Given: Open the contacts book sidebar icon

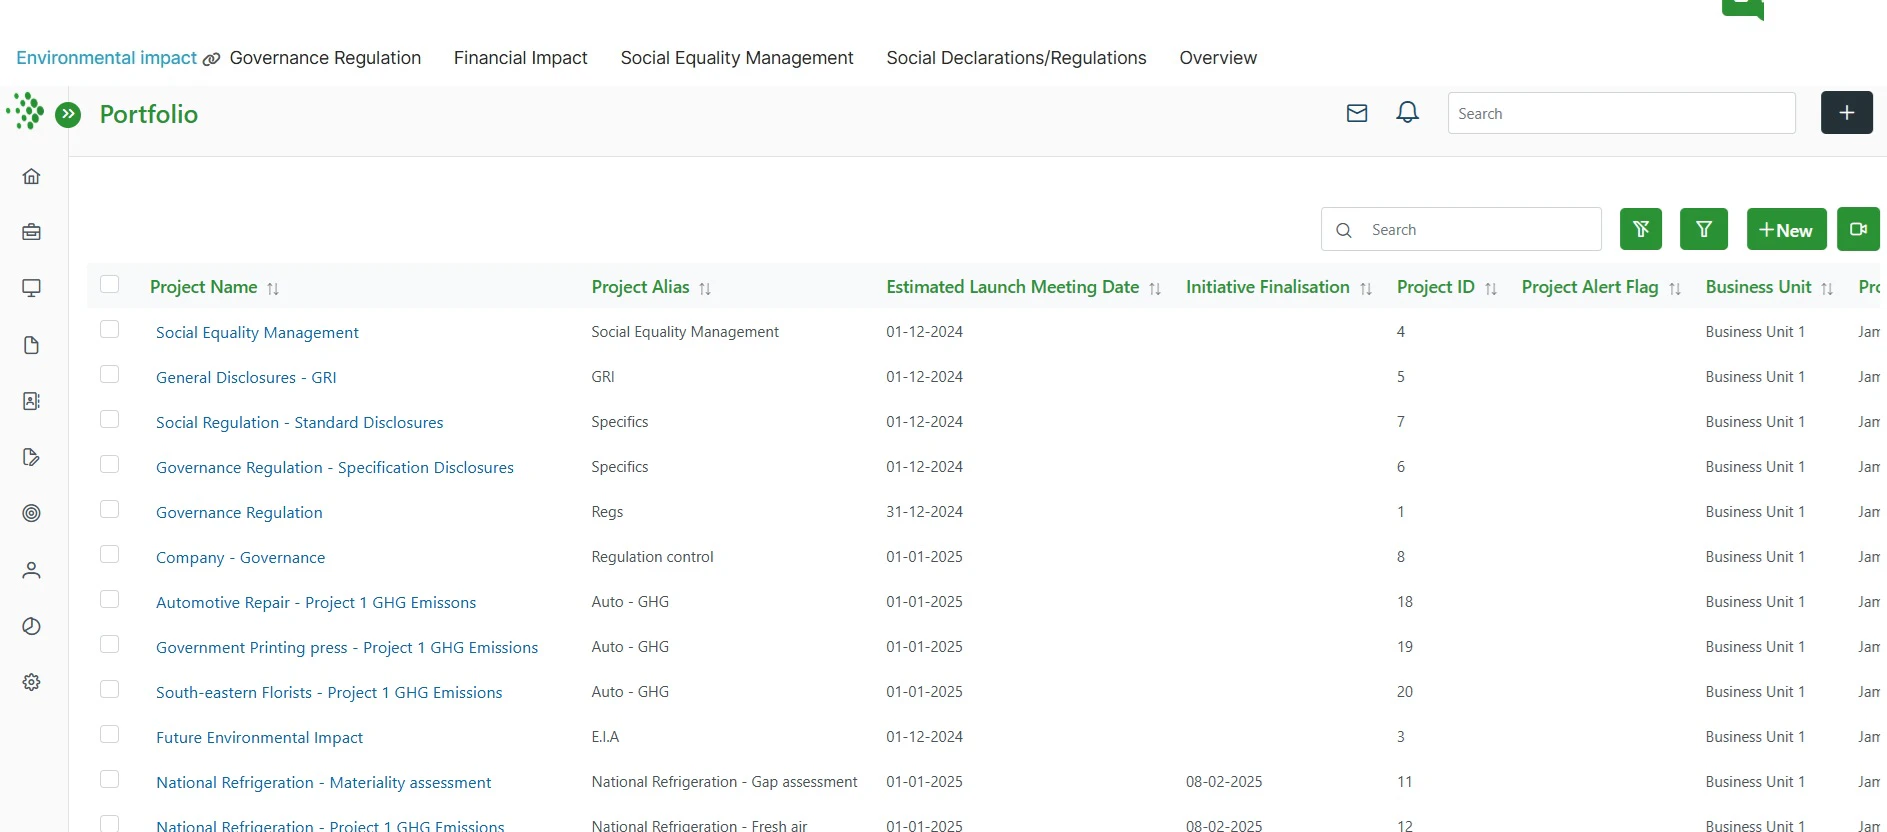Looking at the screenshot, I should point(31,401).
